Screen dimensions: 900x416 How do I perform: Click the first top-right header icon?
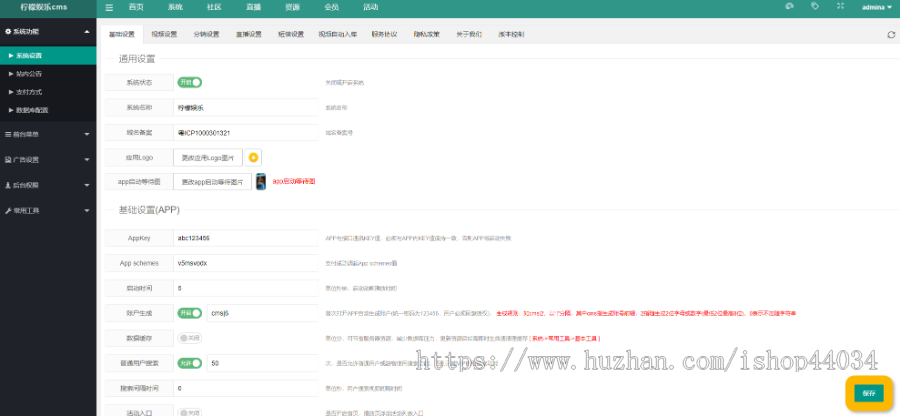click(x=789, y=6)
